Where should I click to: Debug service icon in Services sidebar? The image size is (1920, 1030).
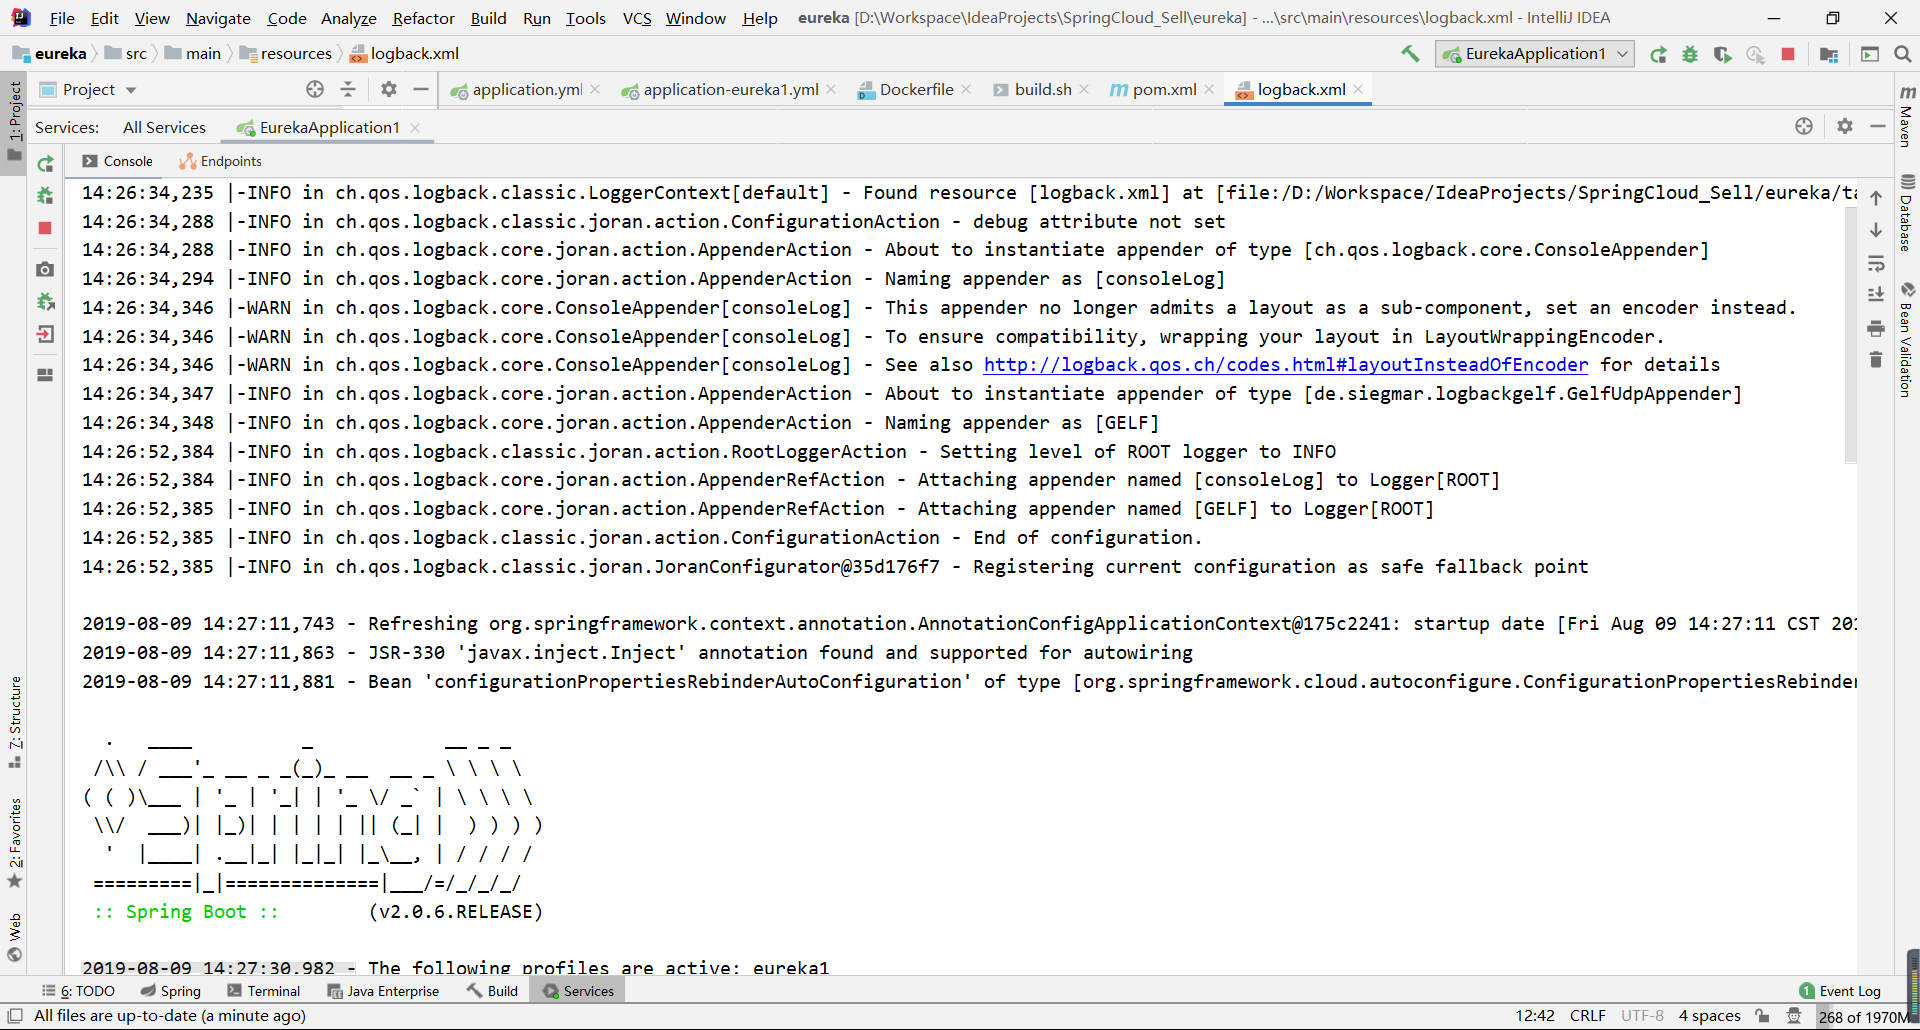click(x=45, y=196)
